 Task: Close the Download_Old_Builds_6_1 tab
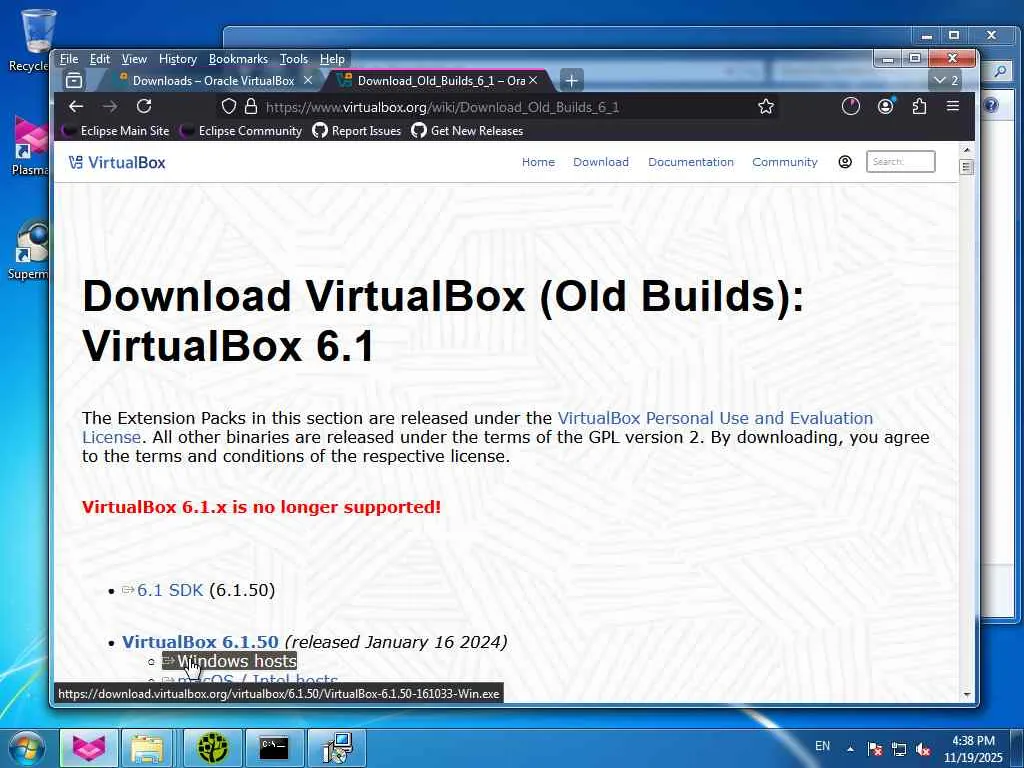534,80
